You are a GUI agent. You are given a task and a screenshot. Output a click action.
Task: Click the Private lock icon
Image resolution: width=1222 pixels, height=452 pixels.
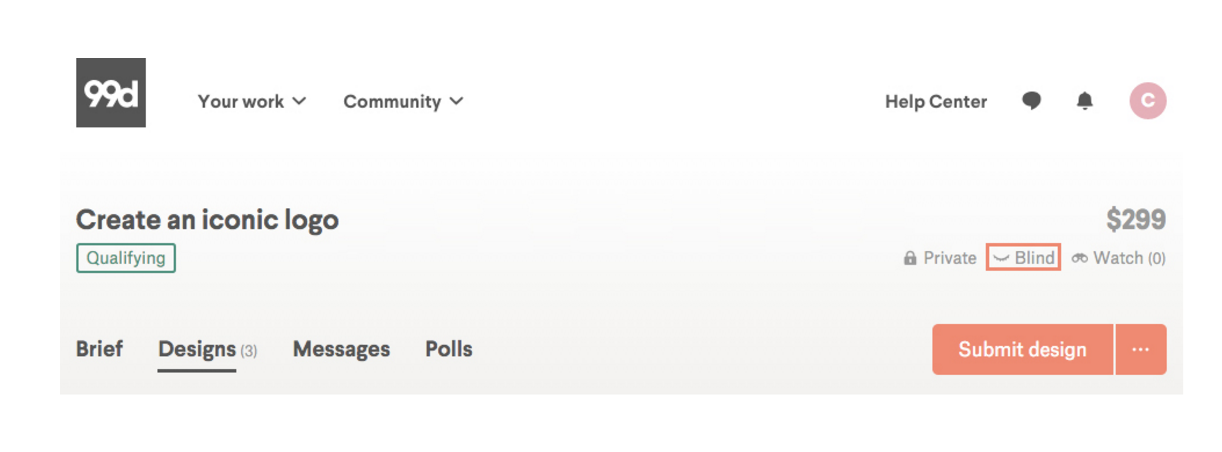[910, 258]
